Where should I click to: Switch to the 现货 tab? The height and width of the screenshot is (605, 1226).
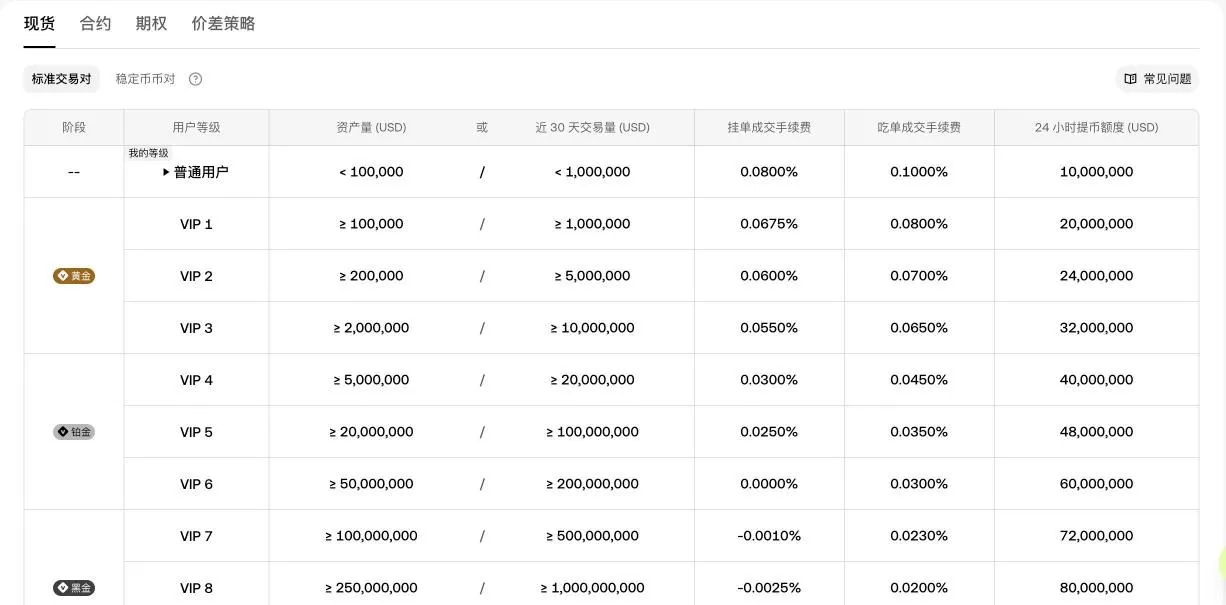[40, 24]
